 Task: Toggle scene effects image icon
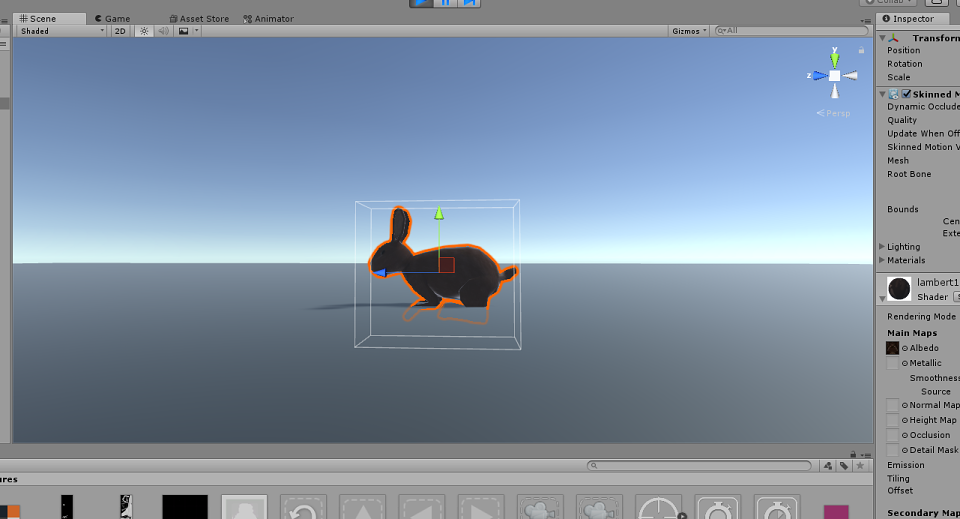pyautogui.click(x=183, y=31)
